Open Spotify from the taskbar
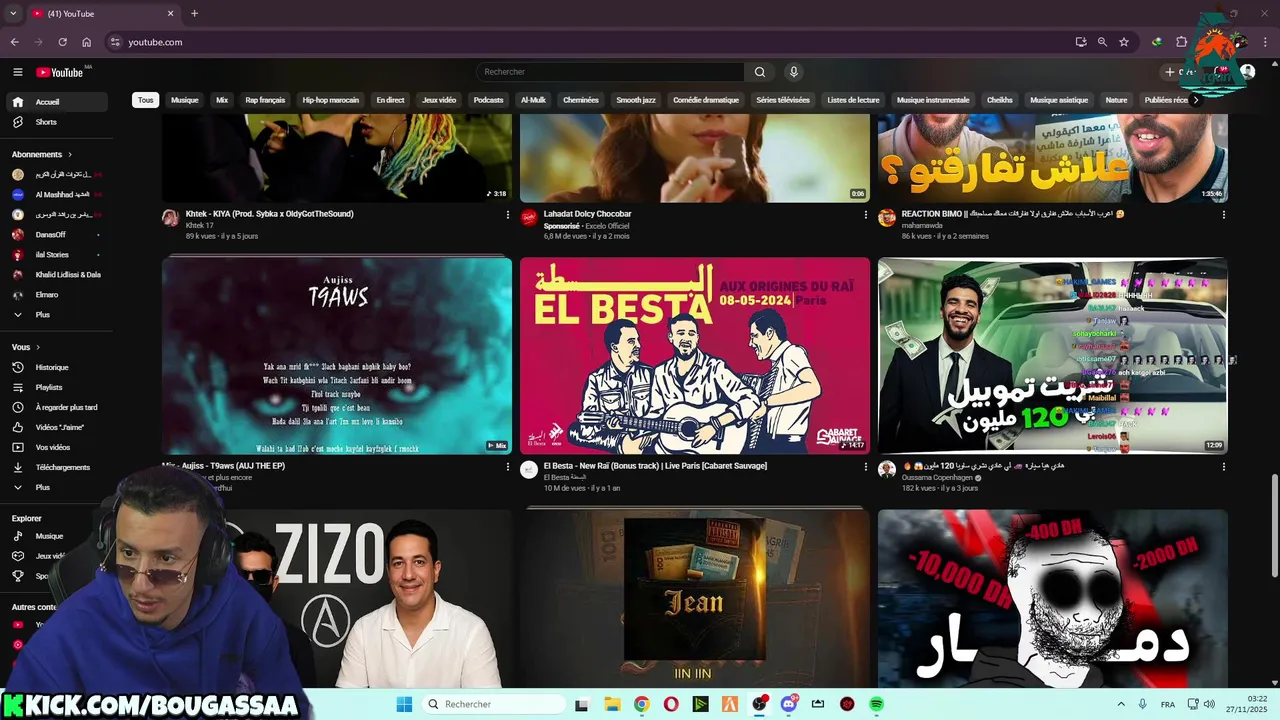The width and height of the screenshot is (1280, 720). tap(876, 704)
